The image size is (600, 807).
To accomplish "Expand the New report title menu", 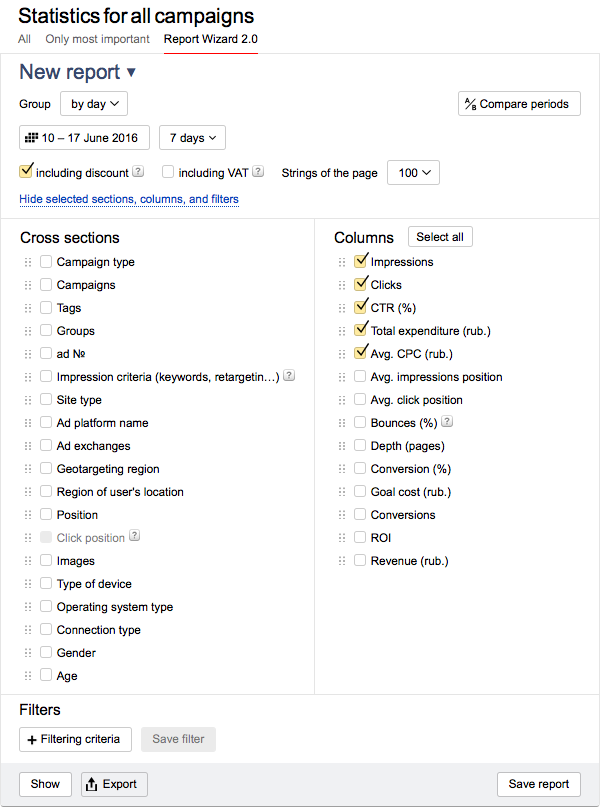I will [78, 72].
